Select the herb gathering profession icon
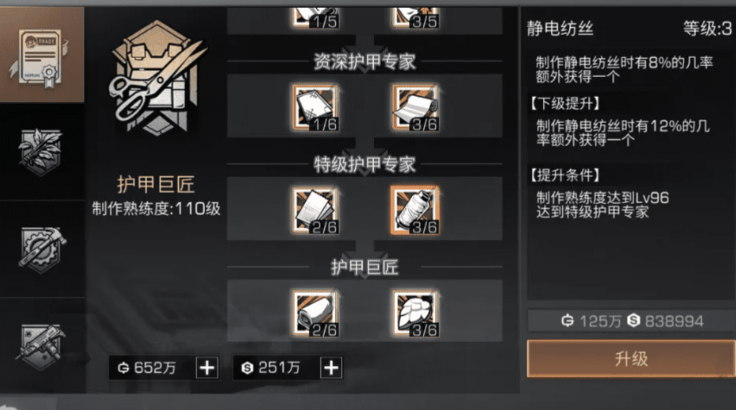This screenshot has width=736, height=410. point(40,152)
